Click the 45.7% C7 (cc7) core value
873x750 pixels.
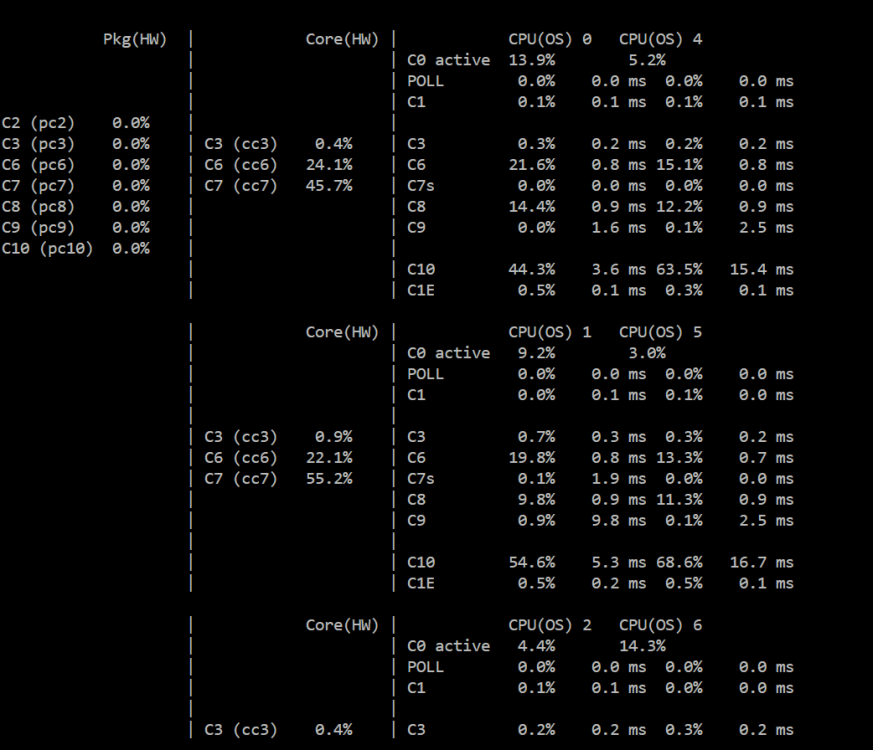pyautogui.click(x=329, y=186)
